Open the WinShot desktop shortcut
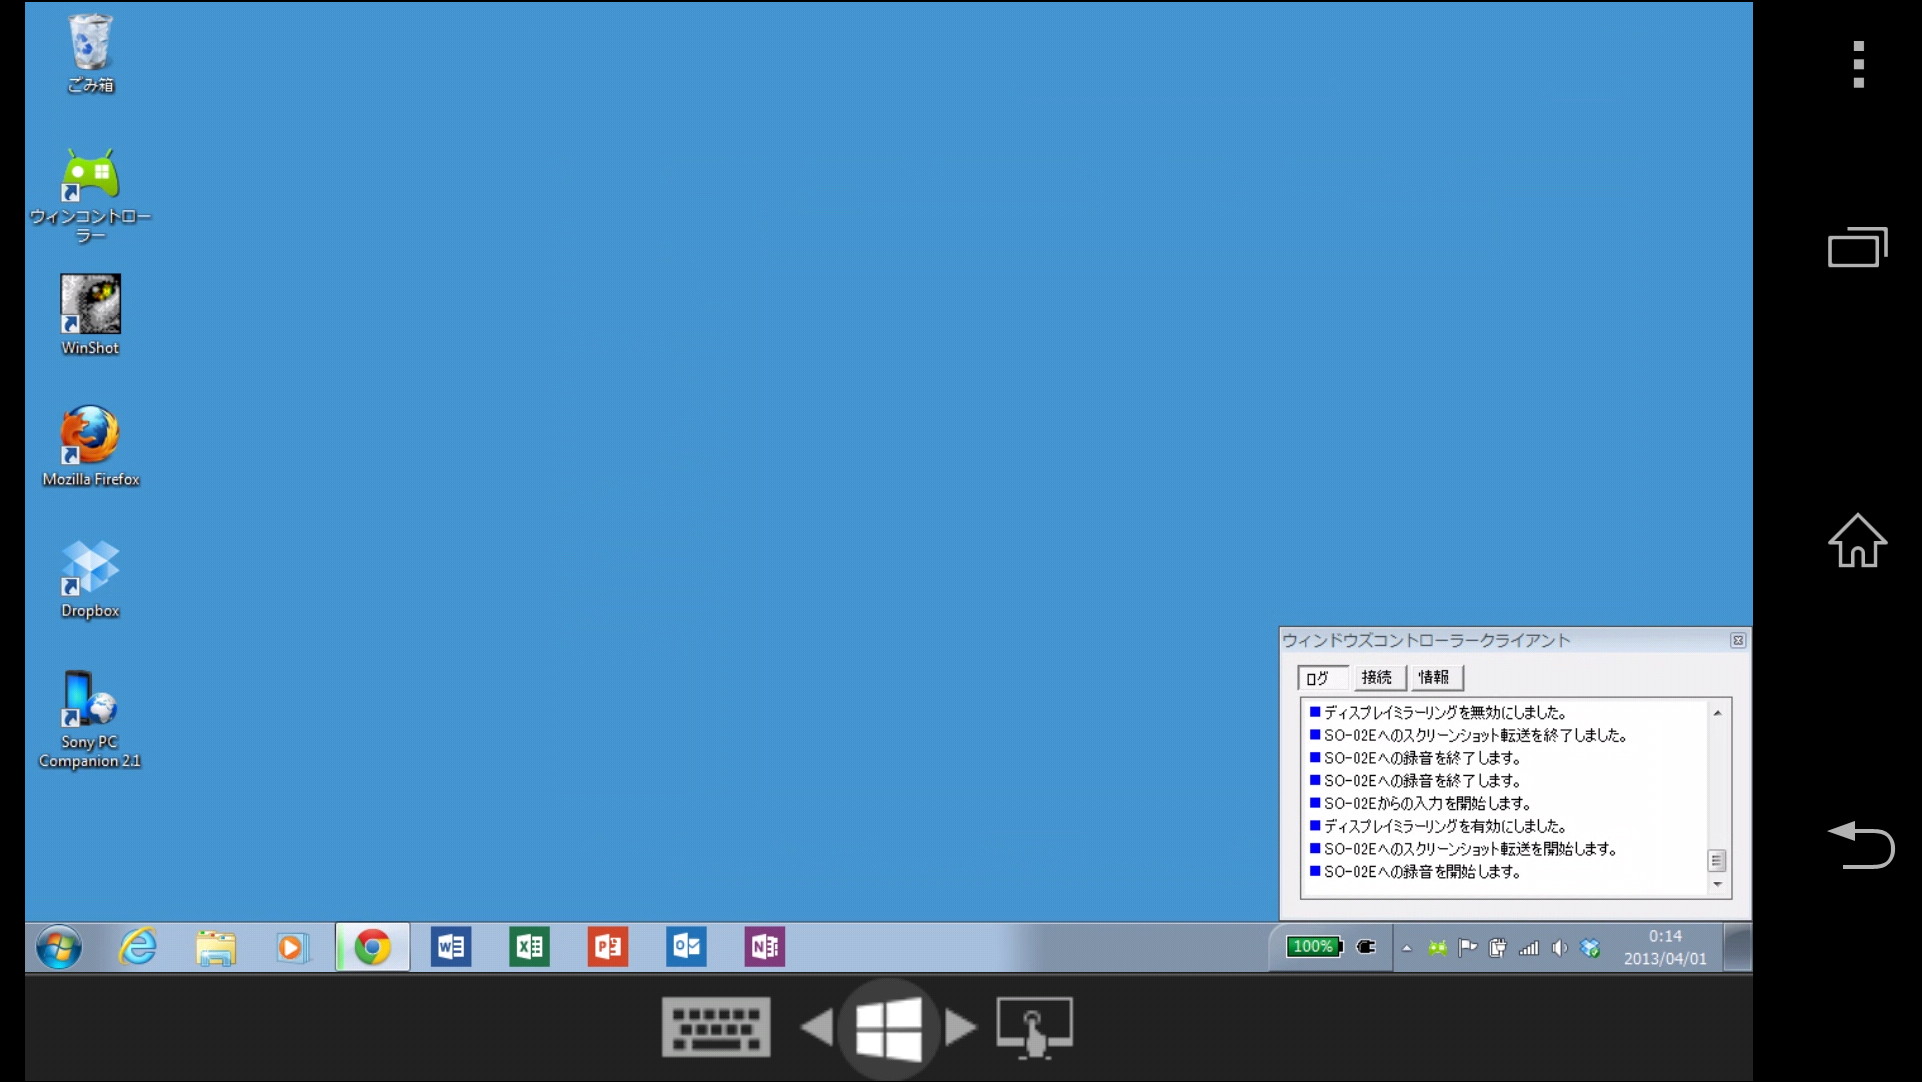1922x1082 pixels. point(90,305)
